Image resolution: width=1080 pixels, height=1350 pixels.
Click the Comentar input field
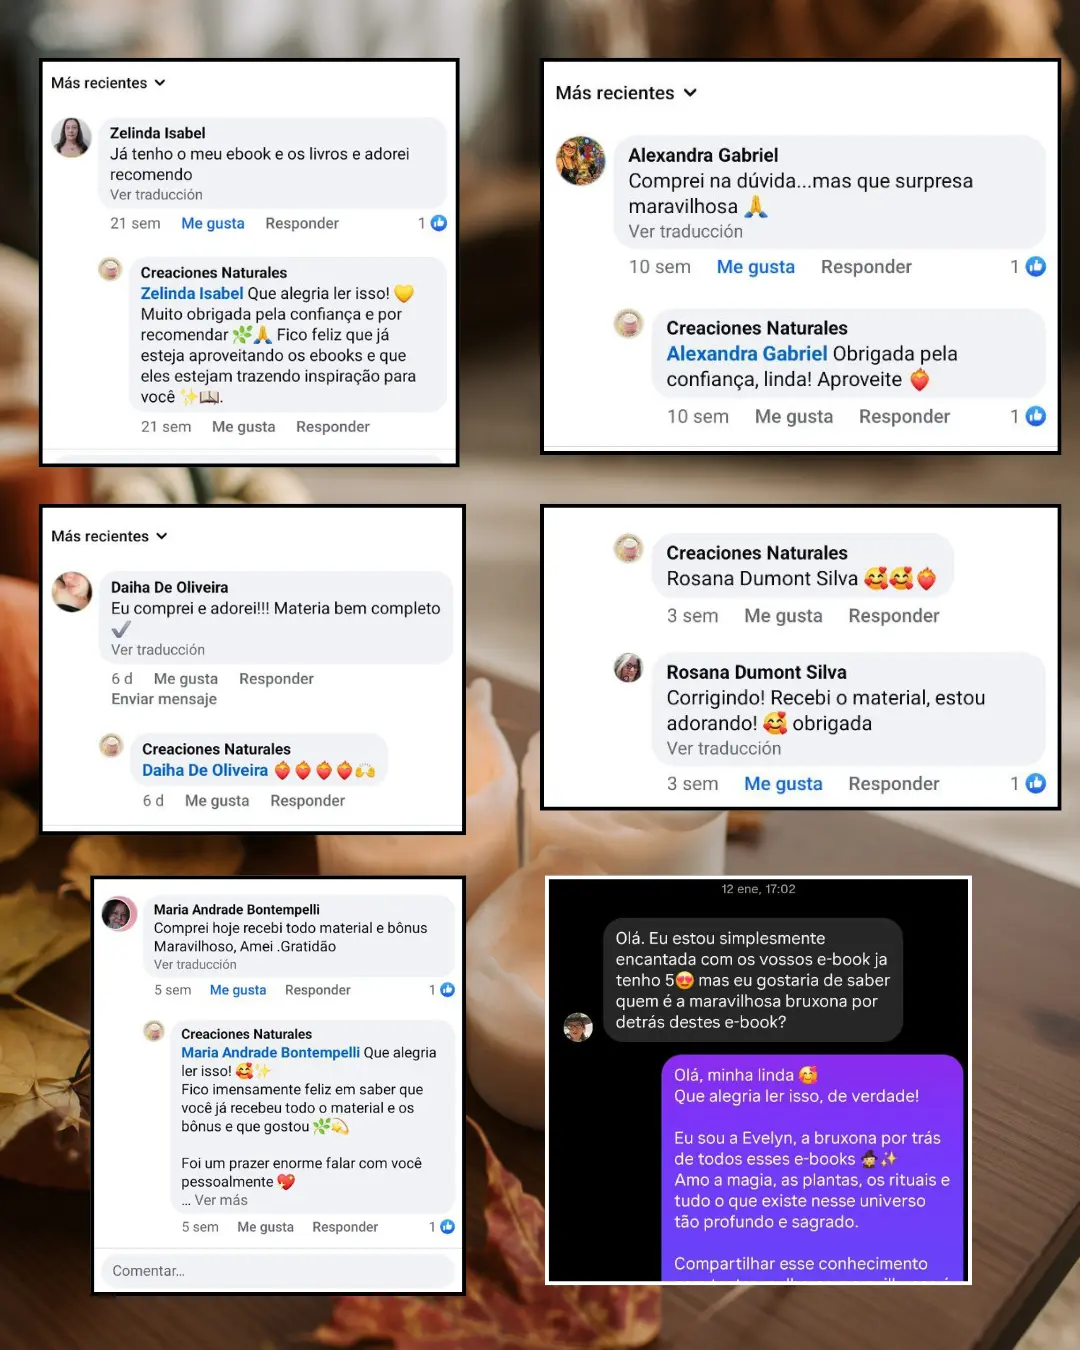pyautogui.click(x=278, y=1271)
